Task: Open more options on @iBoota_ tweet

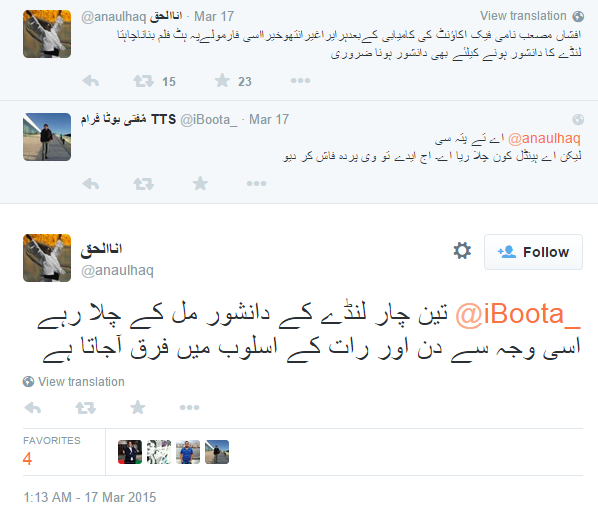Action: click(256, 183)
